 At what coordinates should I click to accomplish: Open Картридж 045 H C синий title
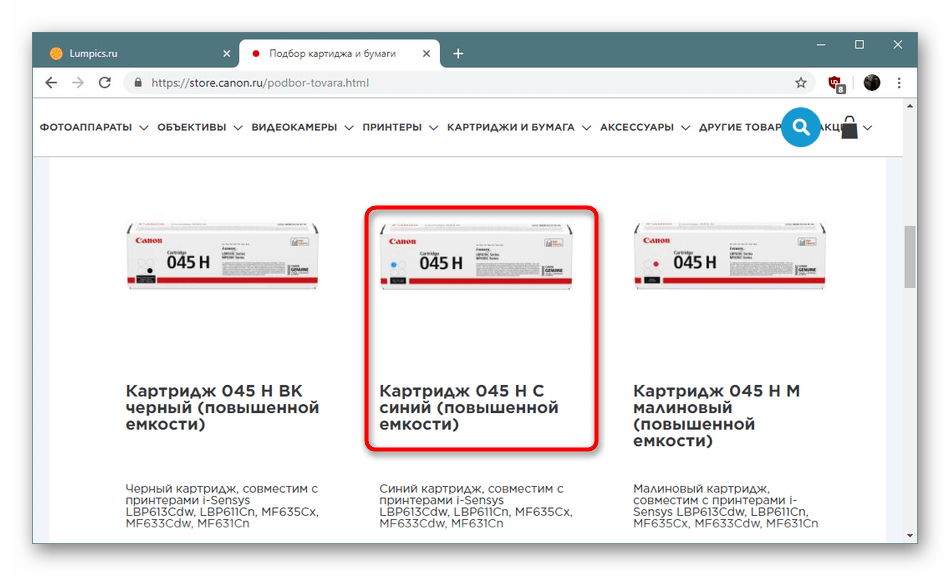tap(469, 408)
